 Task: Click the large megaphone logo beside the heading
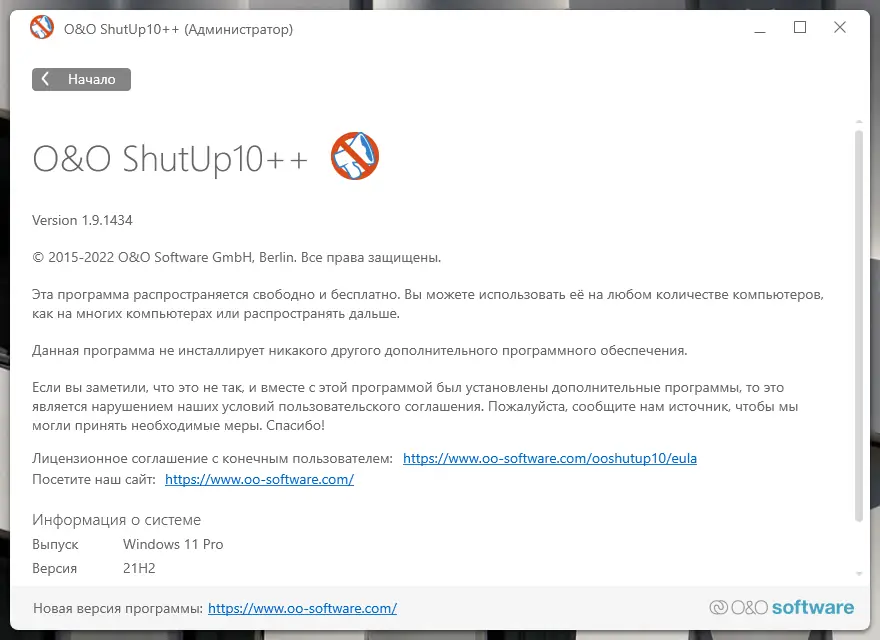tap(355, 156)
